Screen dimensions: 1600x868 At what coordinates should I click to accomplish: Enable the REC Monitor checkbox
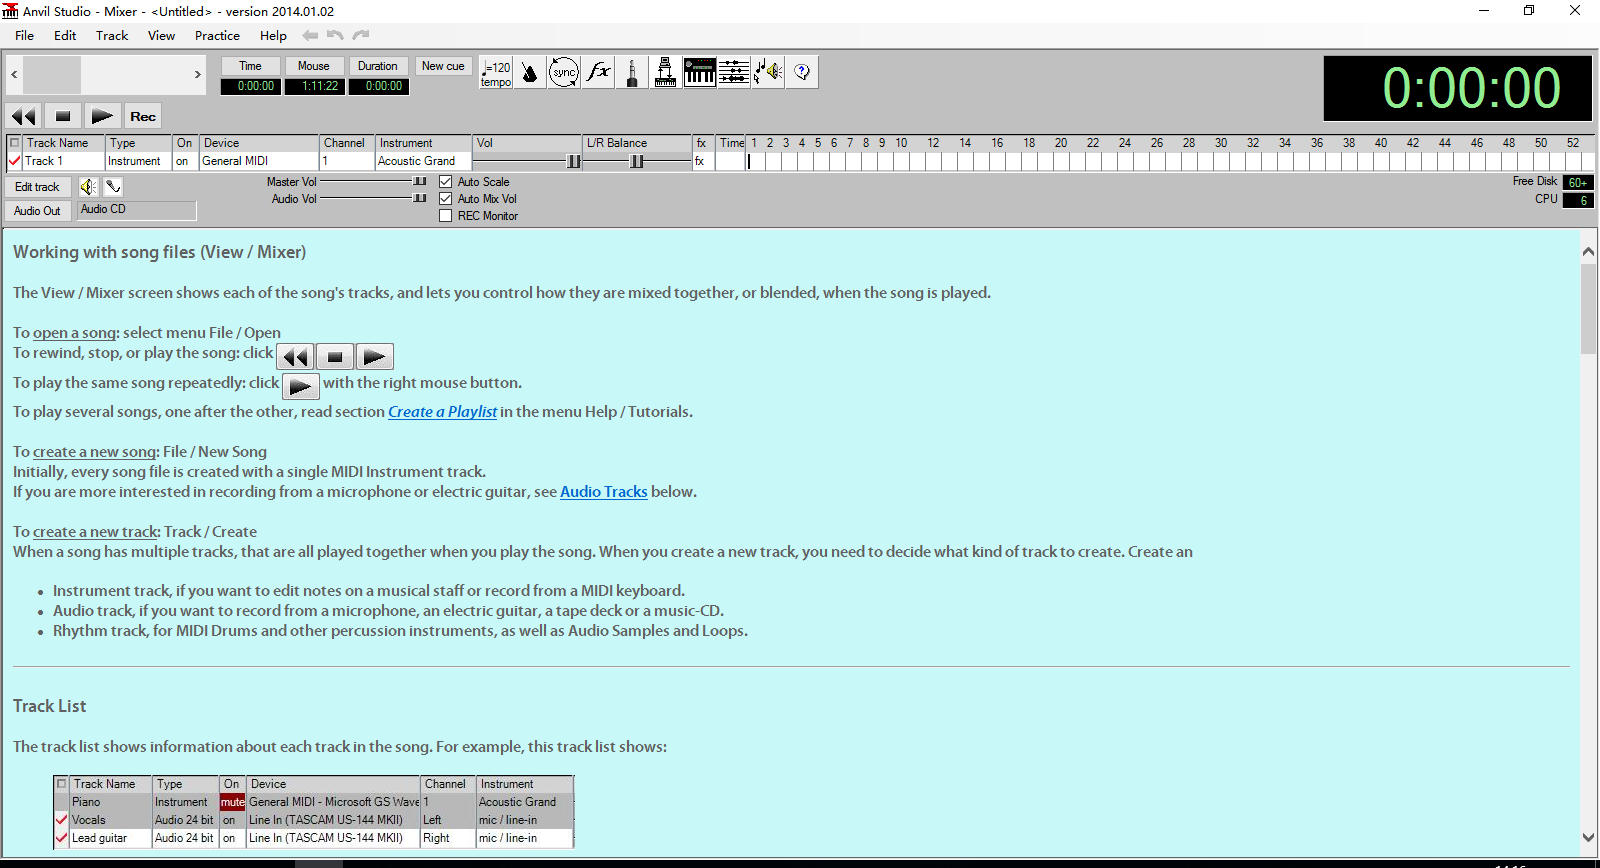(446, 216)
